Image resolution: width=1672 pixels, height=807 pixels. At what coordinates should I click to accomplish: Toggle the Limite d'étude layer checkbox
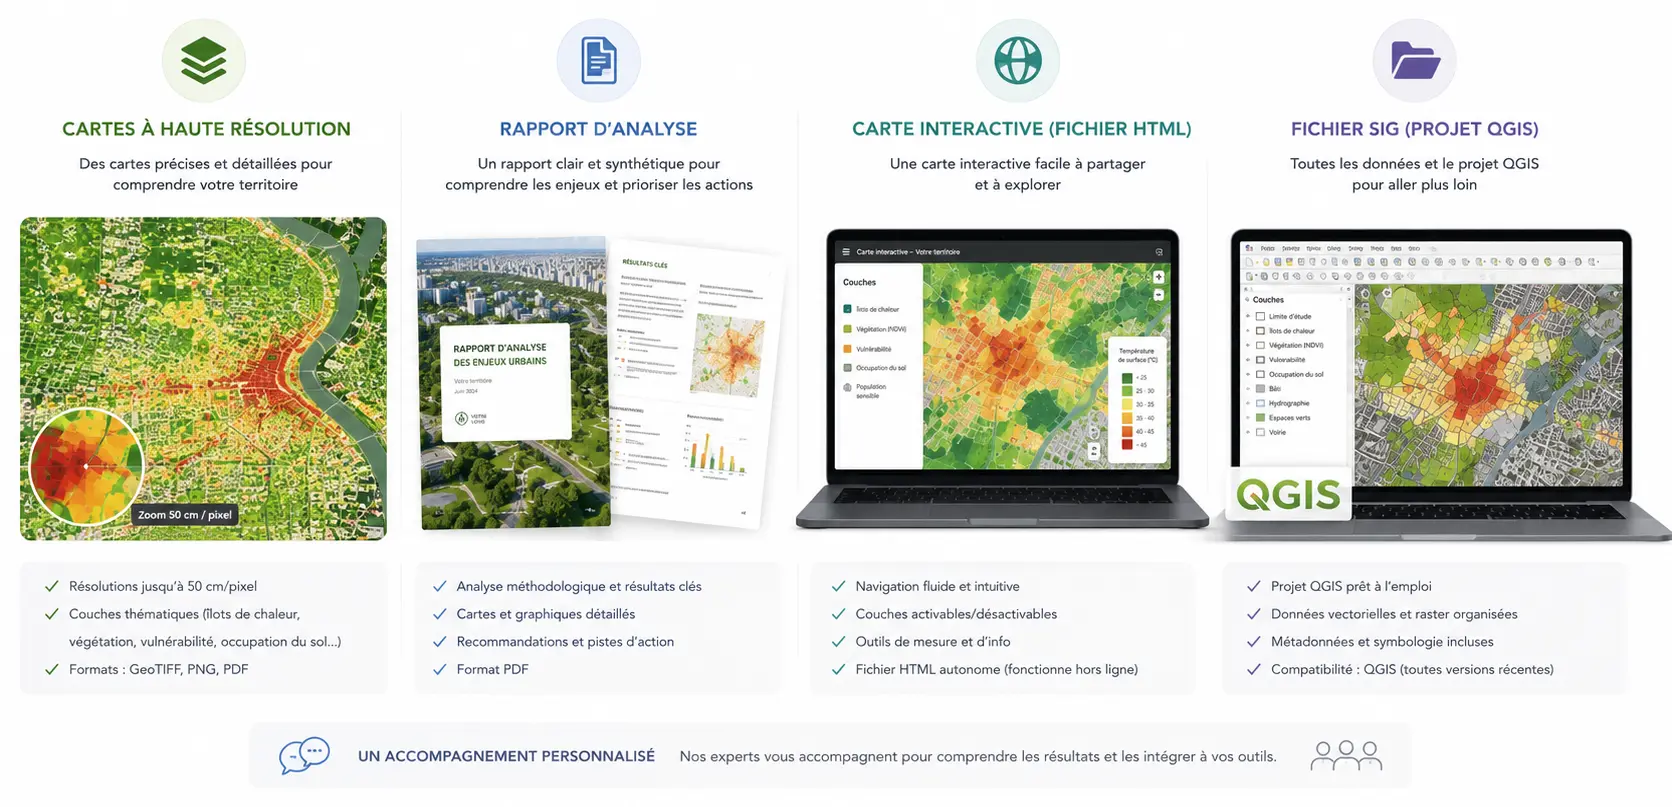(1260, 316)
